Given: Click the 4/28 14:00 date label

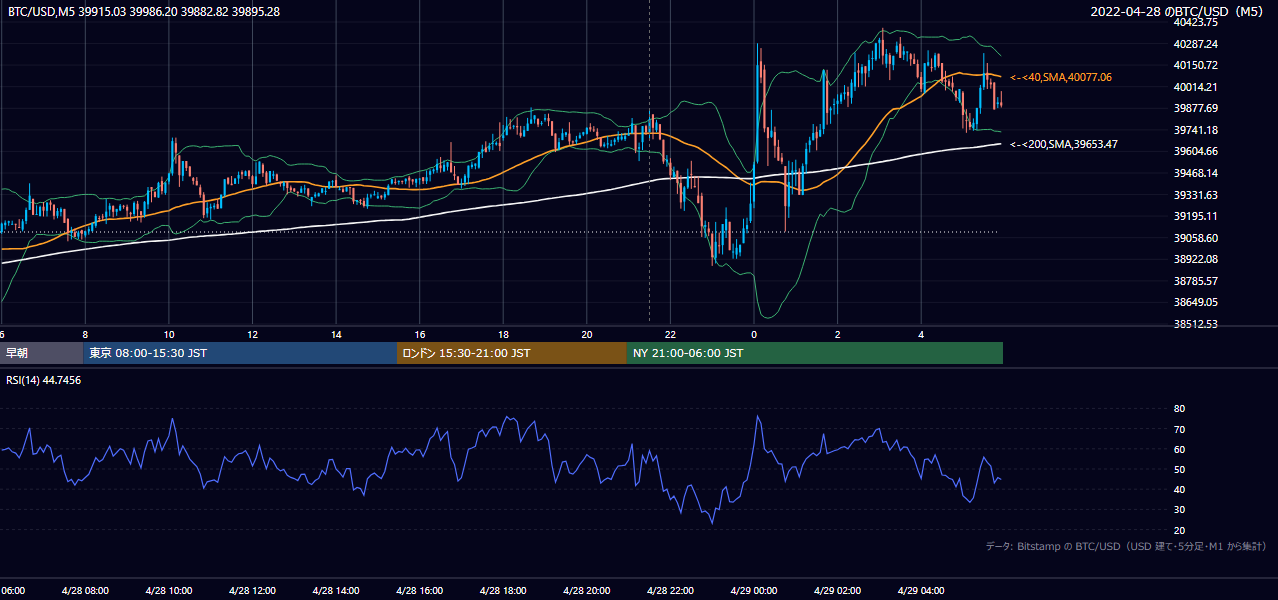Looking at the screenshot, I should coord(336,591).
